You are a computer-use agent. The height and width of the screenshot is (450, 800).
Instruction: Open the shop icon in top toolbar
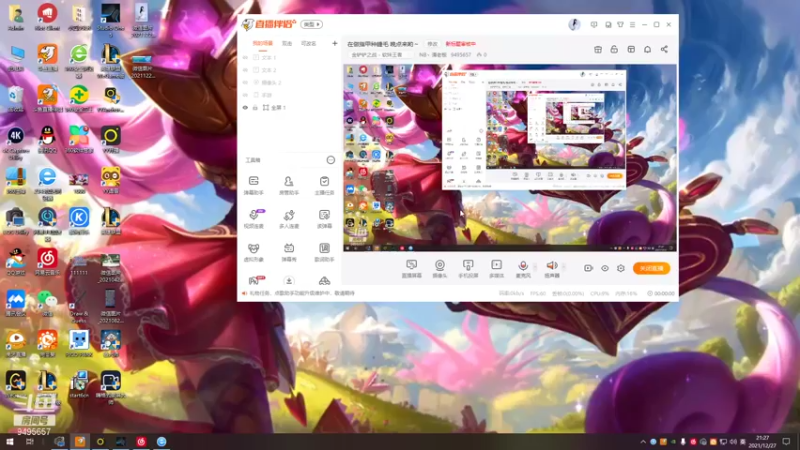click(598, 49)
